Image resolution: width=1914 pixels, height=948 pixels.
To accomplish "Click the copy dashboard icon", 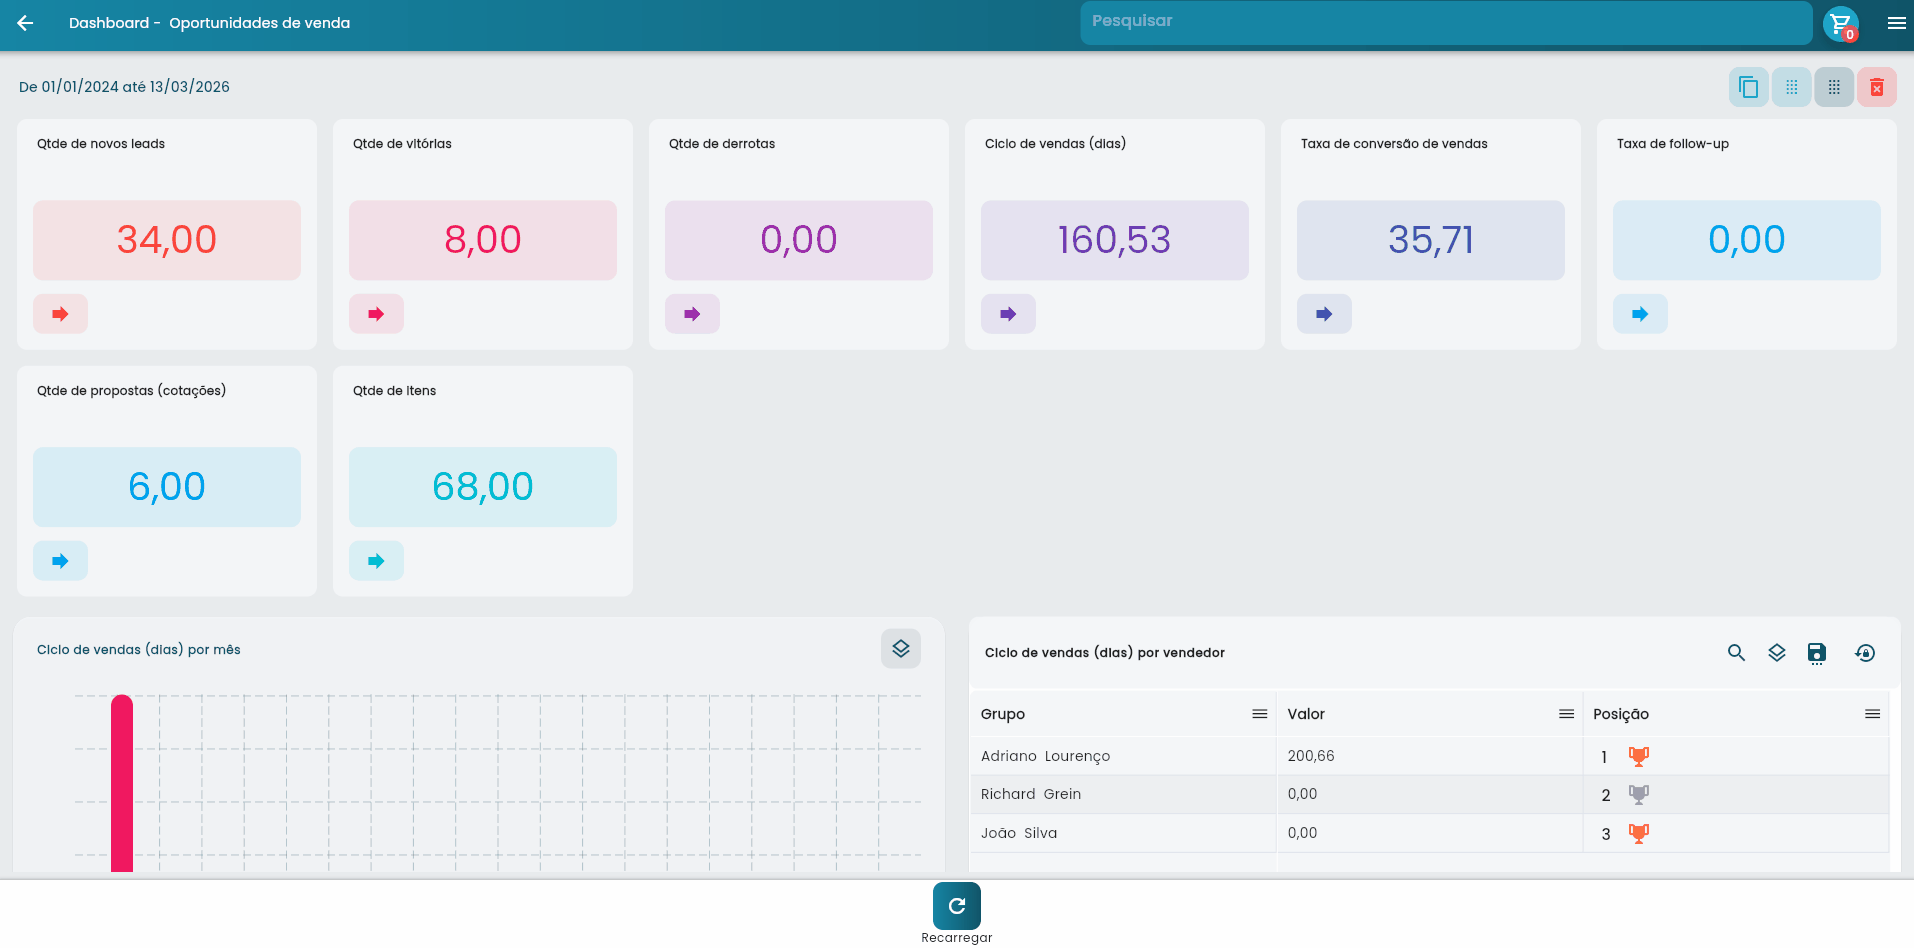I will (1748, 87).
